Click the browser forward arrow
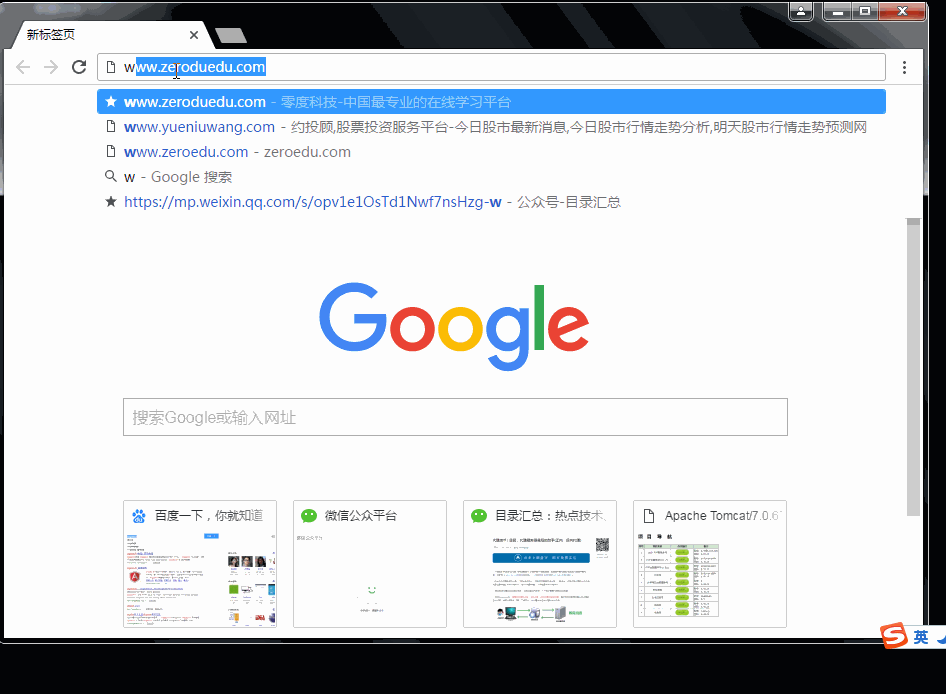Viewport: 946px width, 694px height. (51, 67)
